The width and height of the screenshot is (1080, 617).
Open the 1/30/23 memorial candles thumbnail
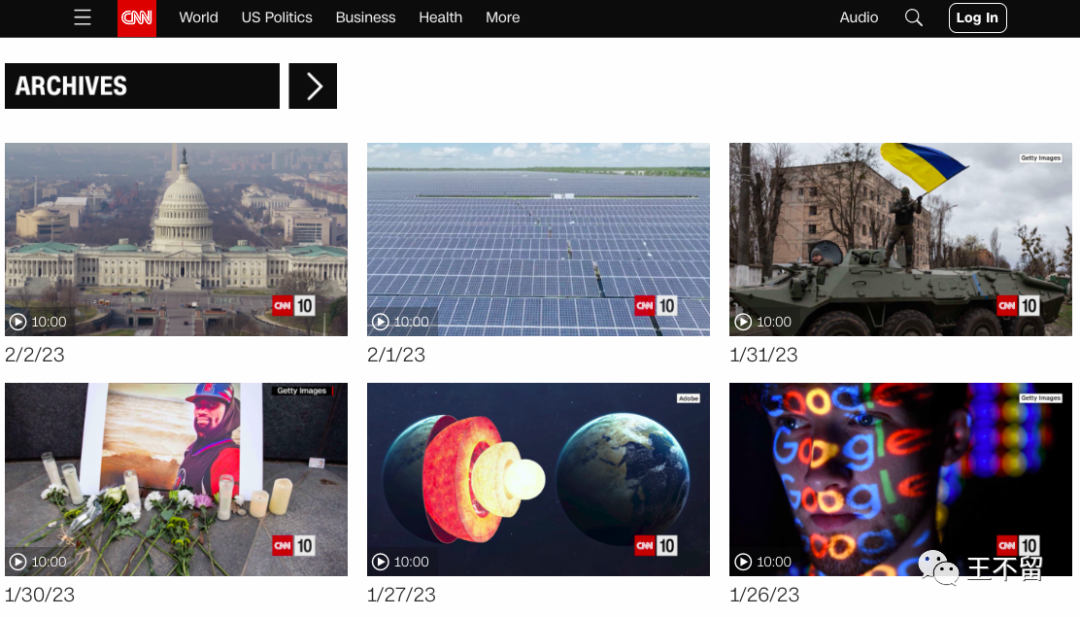(x=176, y=479)
